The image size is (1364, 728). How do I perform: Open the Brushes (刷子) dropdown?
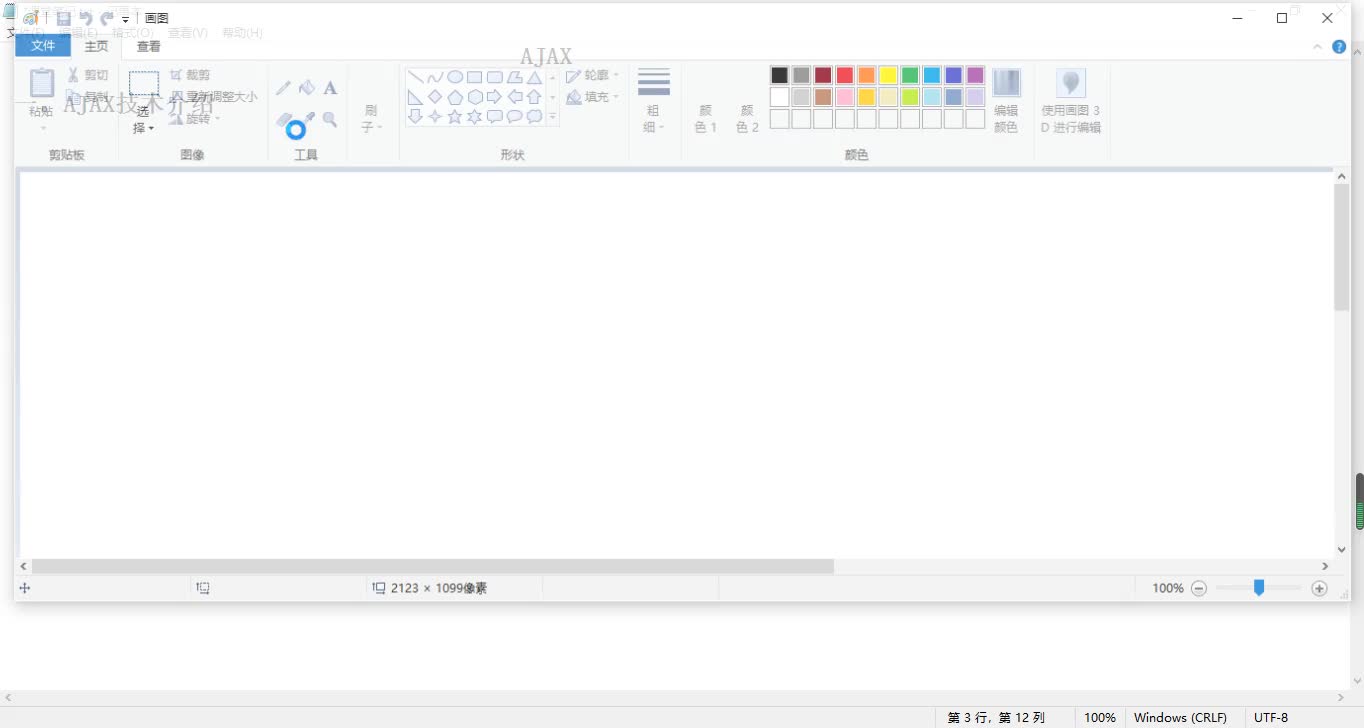pyautogui.click(x=372, y=119)
